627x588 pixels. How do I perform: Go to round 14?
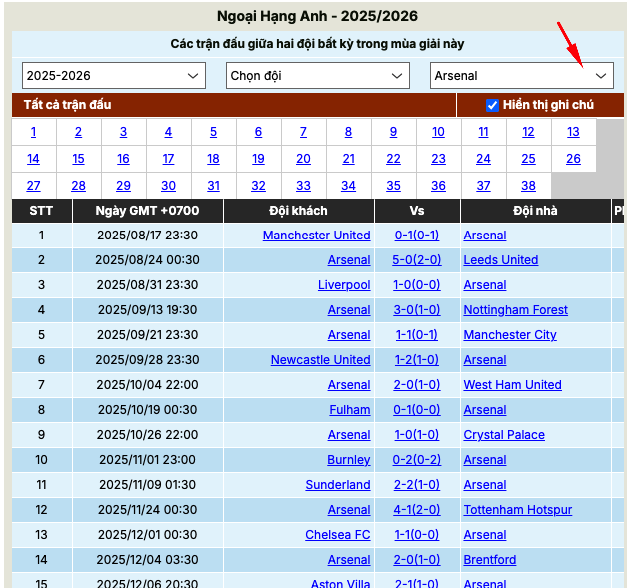[34, 159]
